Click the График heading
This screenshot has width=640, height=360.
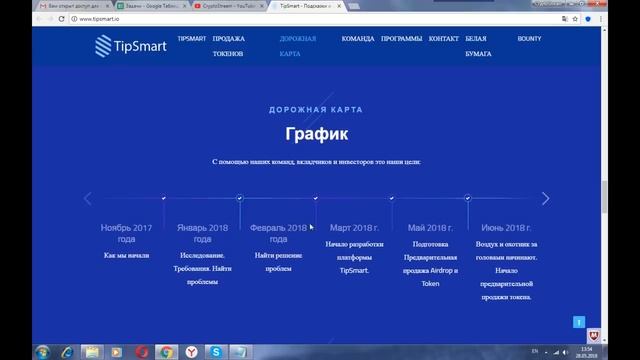pyautogui.click(x=316, y=134)
